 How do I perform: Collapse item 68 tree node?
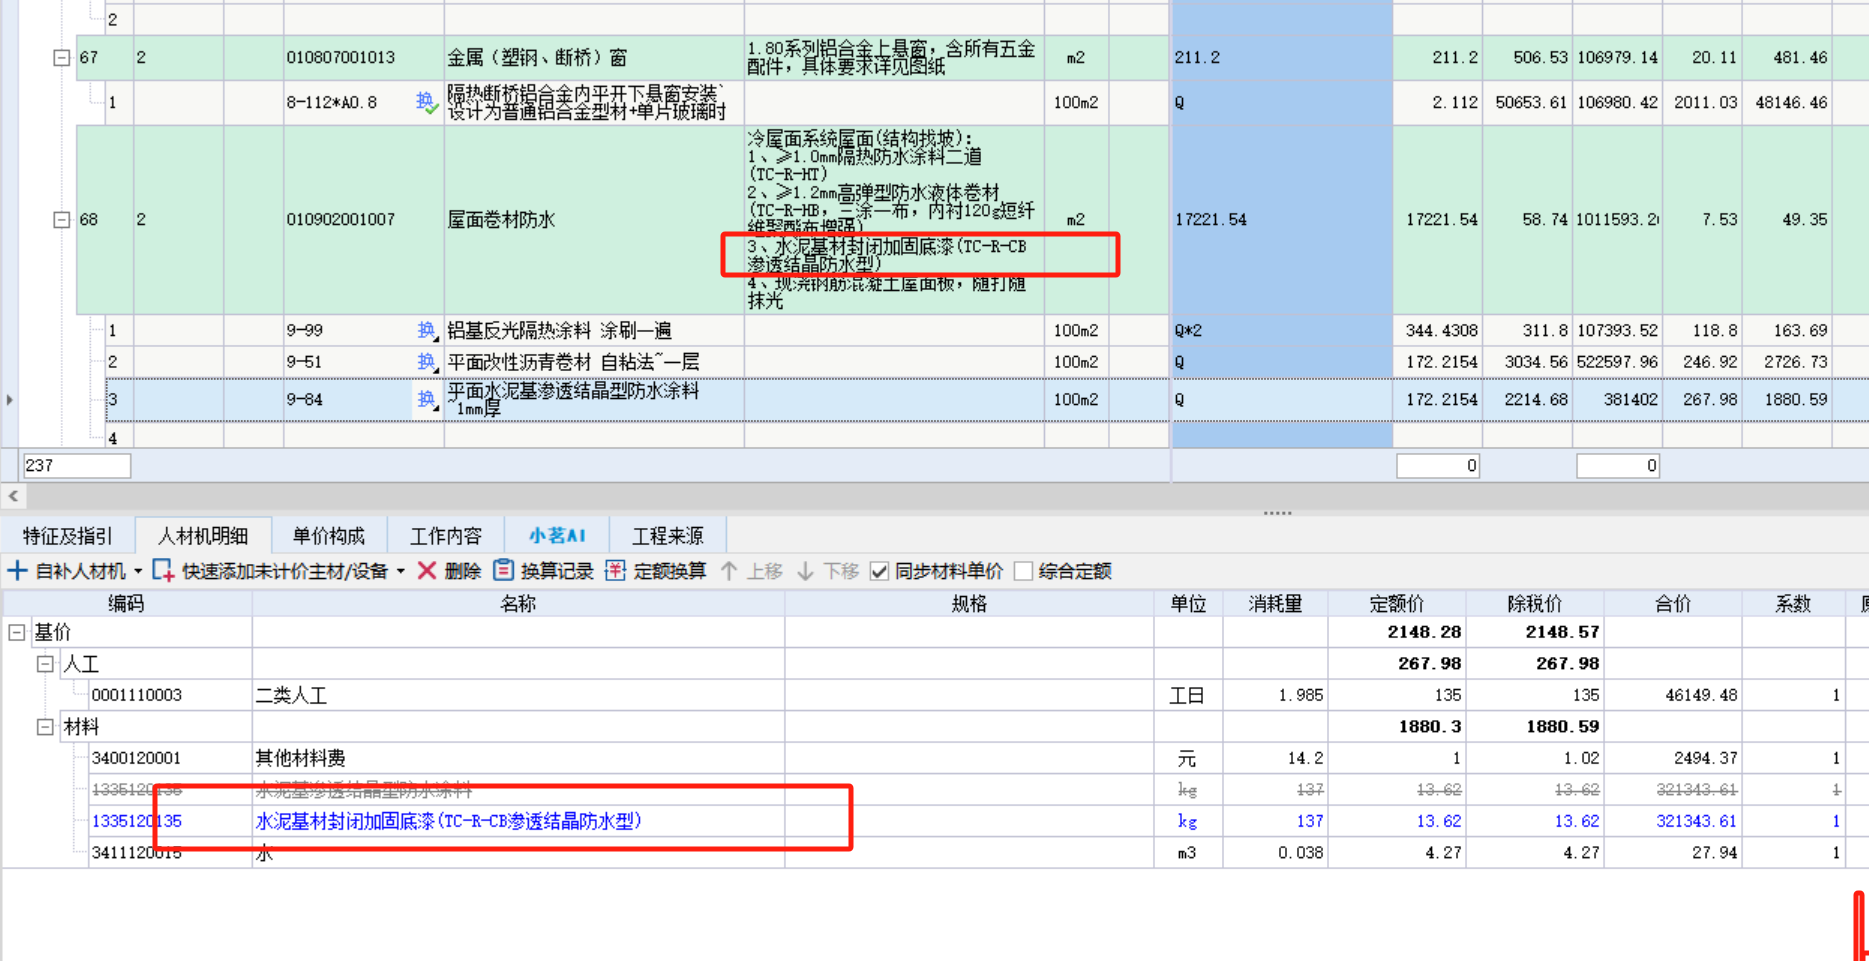[x=61, y=219]
